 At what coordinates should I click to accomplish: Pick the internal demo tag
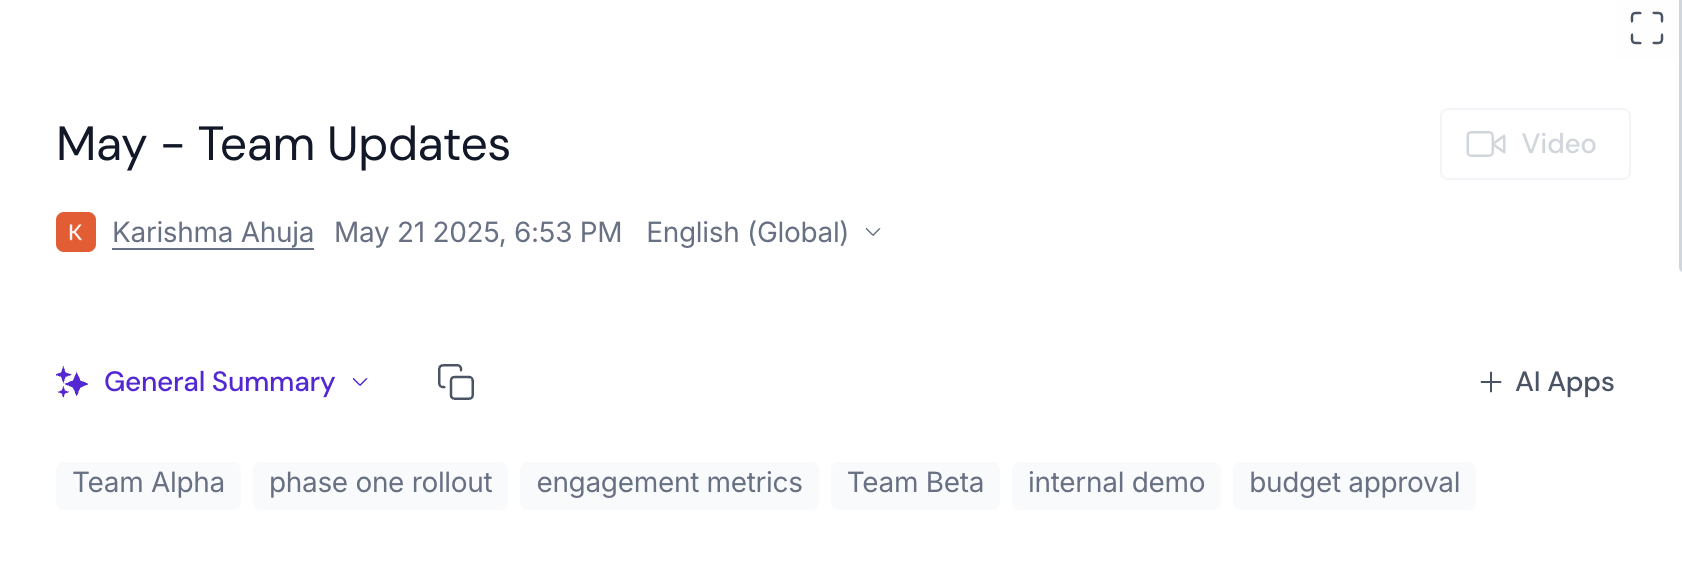pos(1116,483)
